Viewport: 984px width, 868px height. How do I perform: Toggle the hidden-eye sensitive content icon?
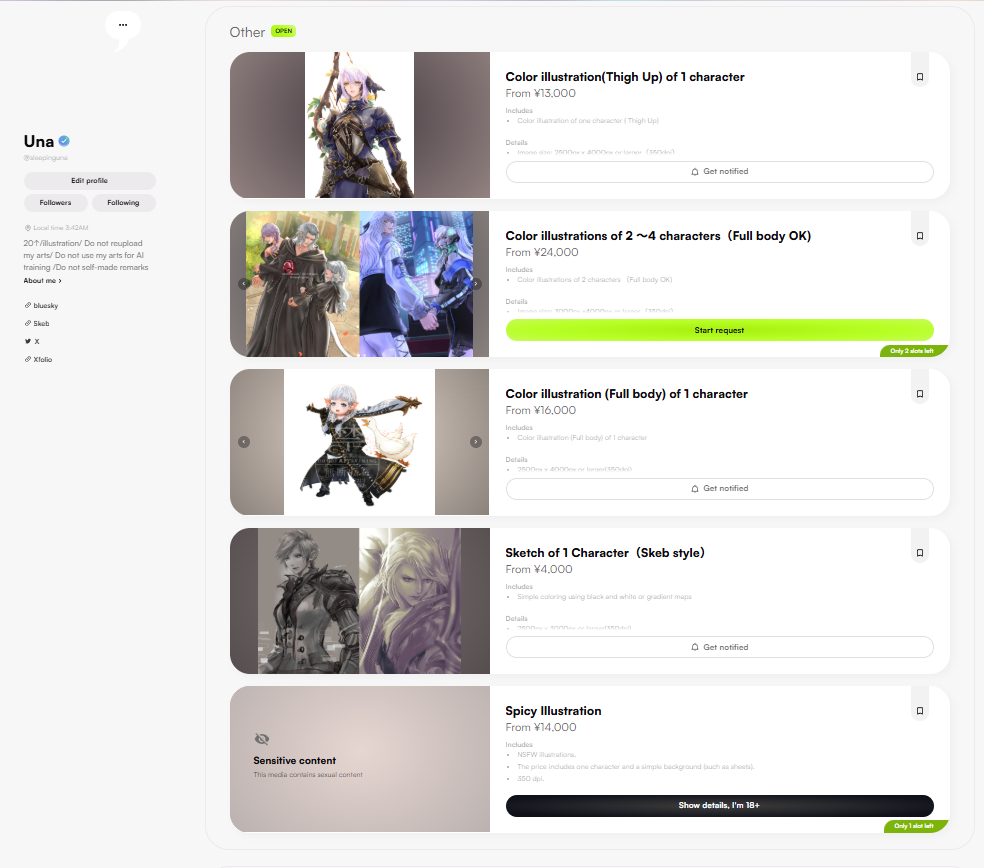click(262, 739)
